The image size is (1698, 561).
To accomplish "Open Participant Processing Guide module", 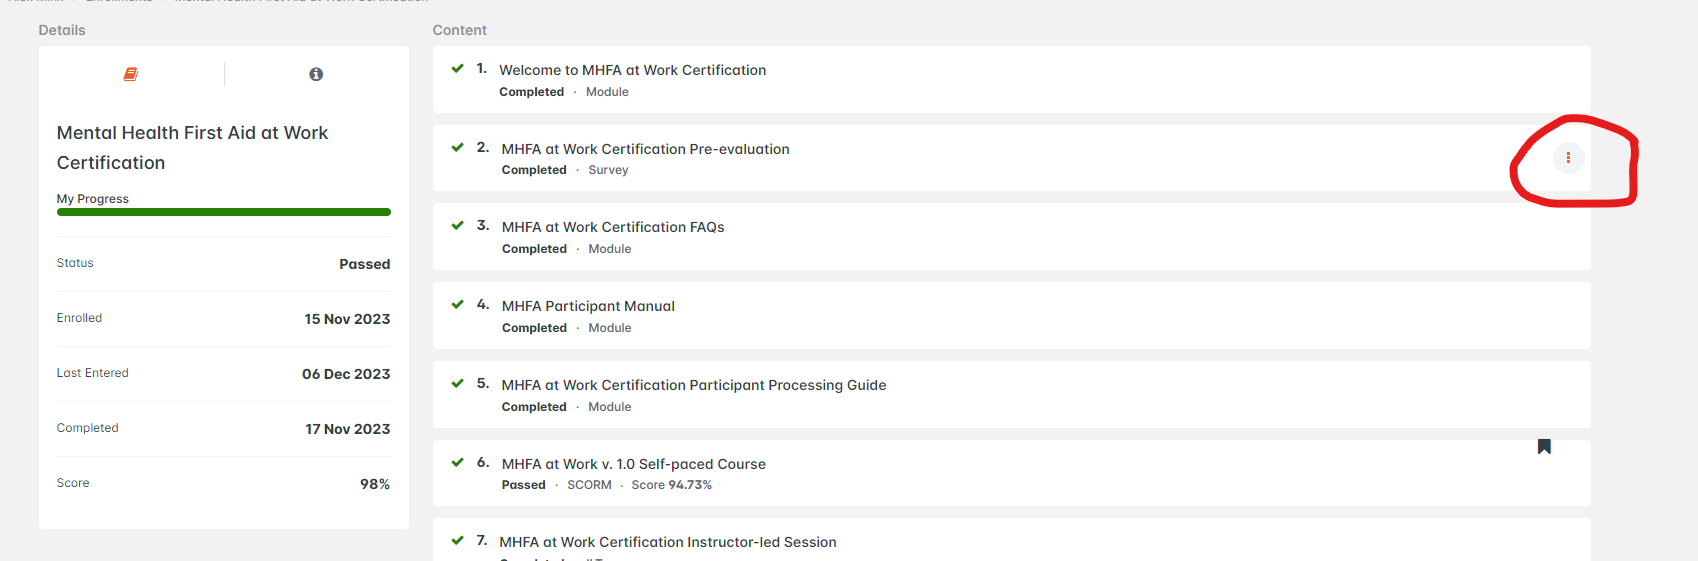I will coord(693,385).
